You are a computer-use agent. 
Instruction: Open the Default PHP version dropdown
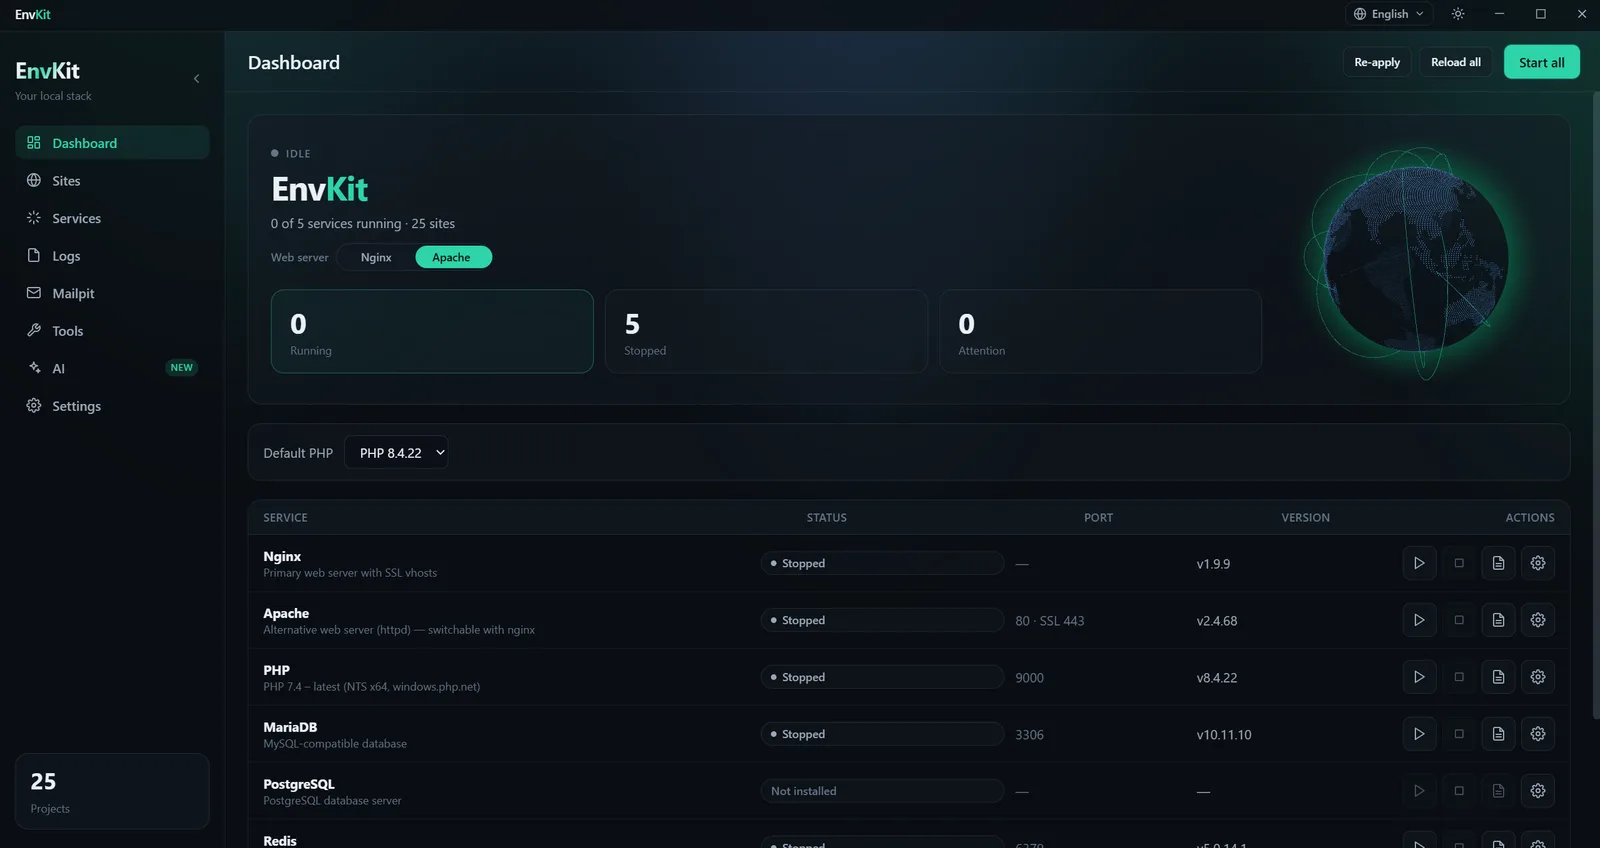click(x=396, y=453)
